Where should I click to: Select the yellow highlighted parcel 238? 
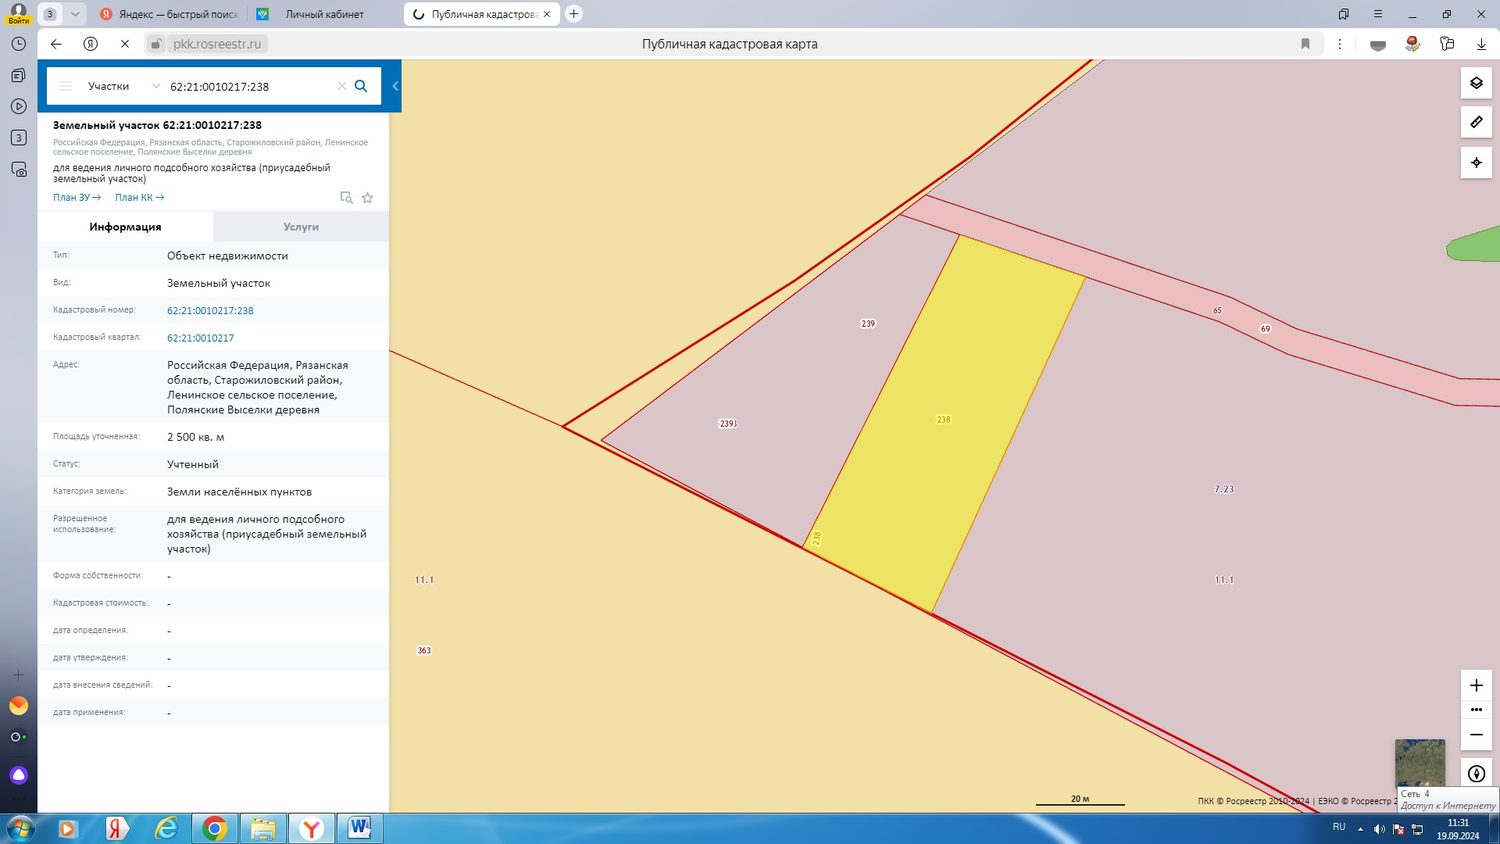[944, 419]
